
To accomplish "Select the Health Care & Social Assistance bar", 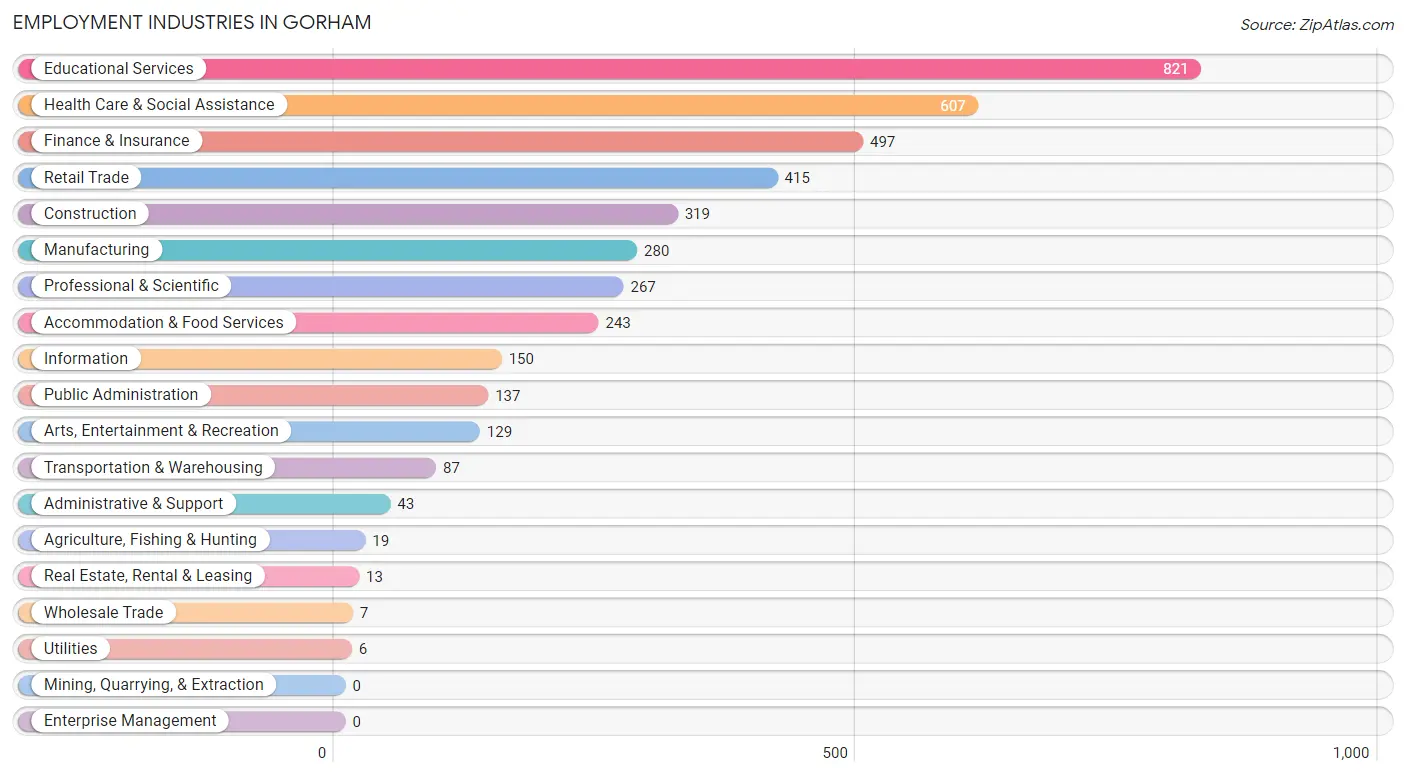I will tap(498, 105).
